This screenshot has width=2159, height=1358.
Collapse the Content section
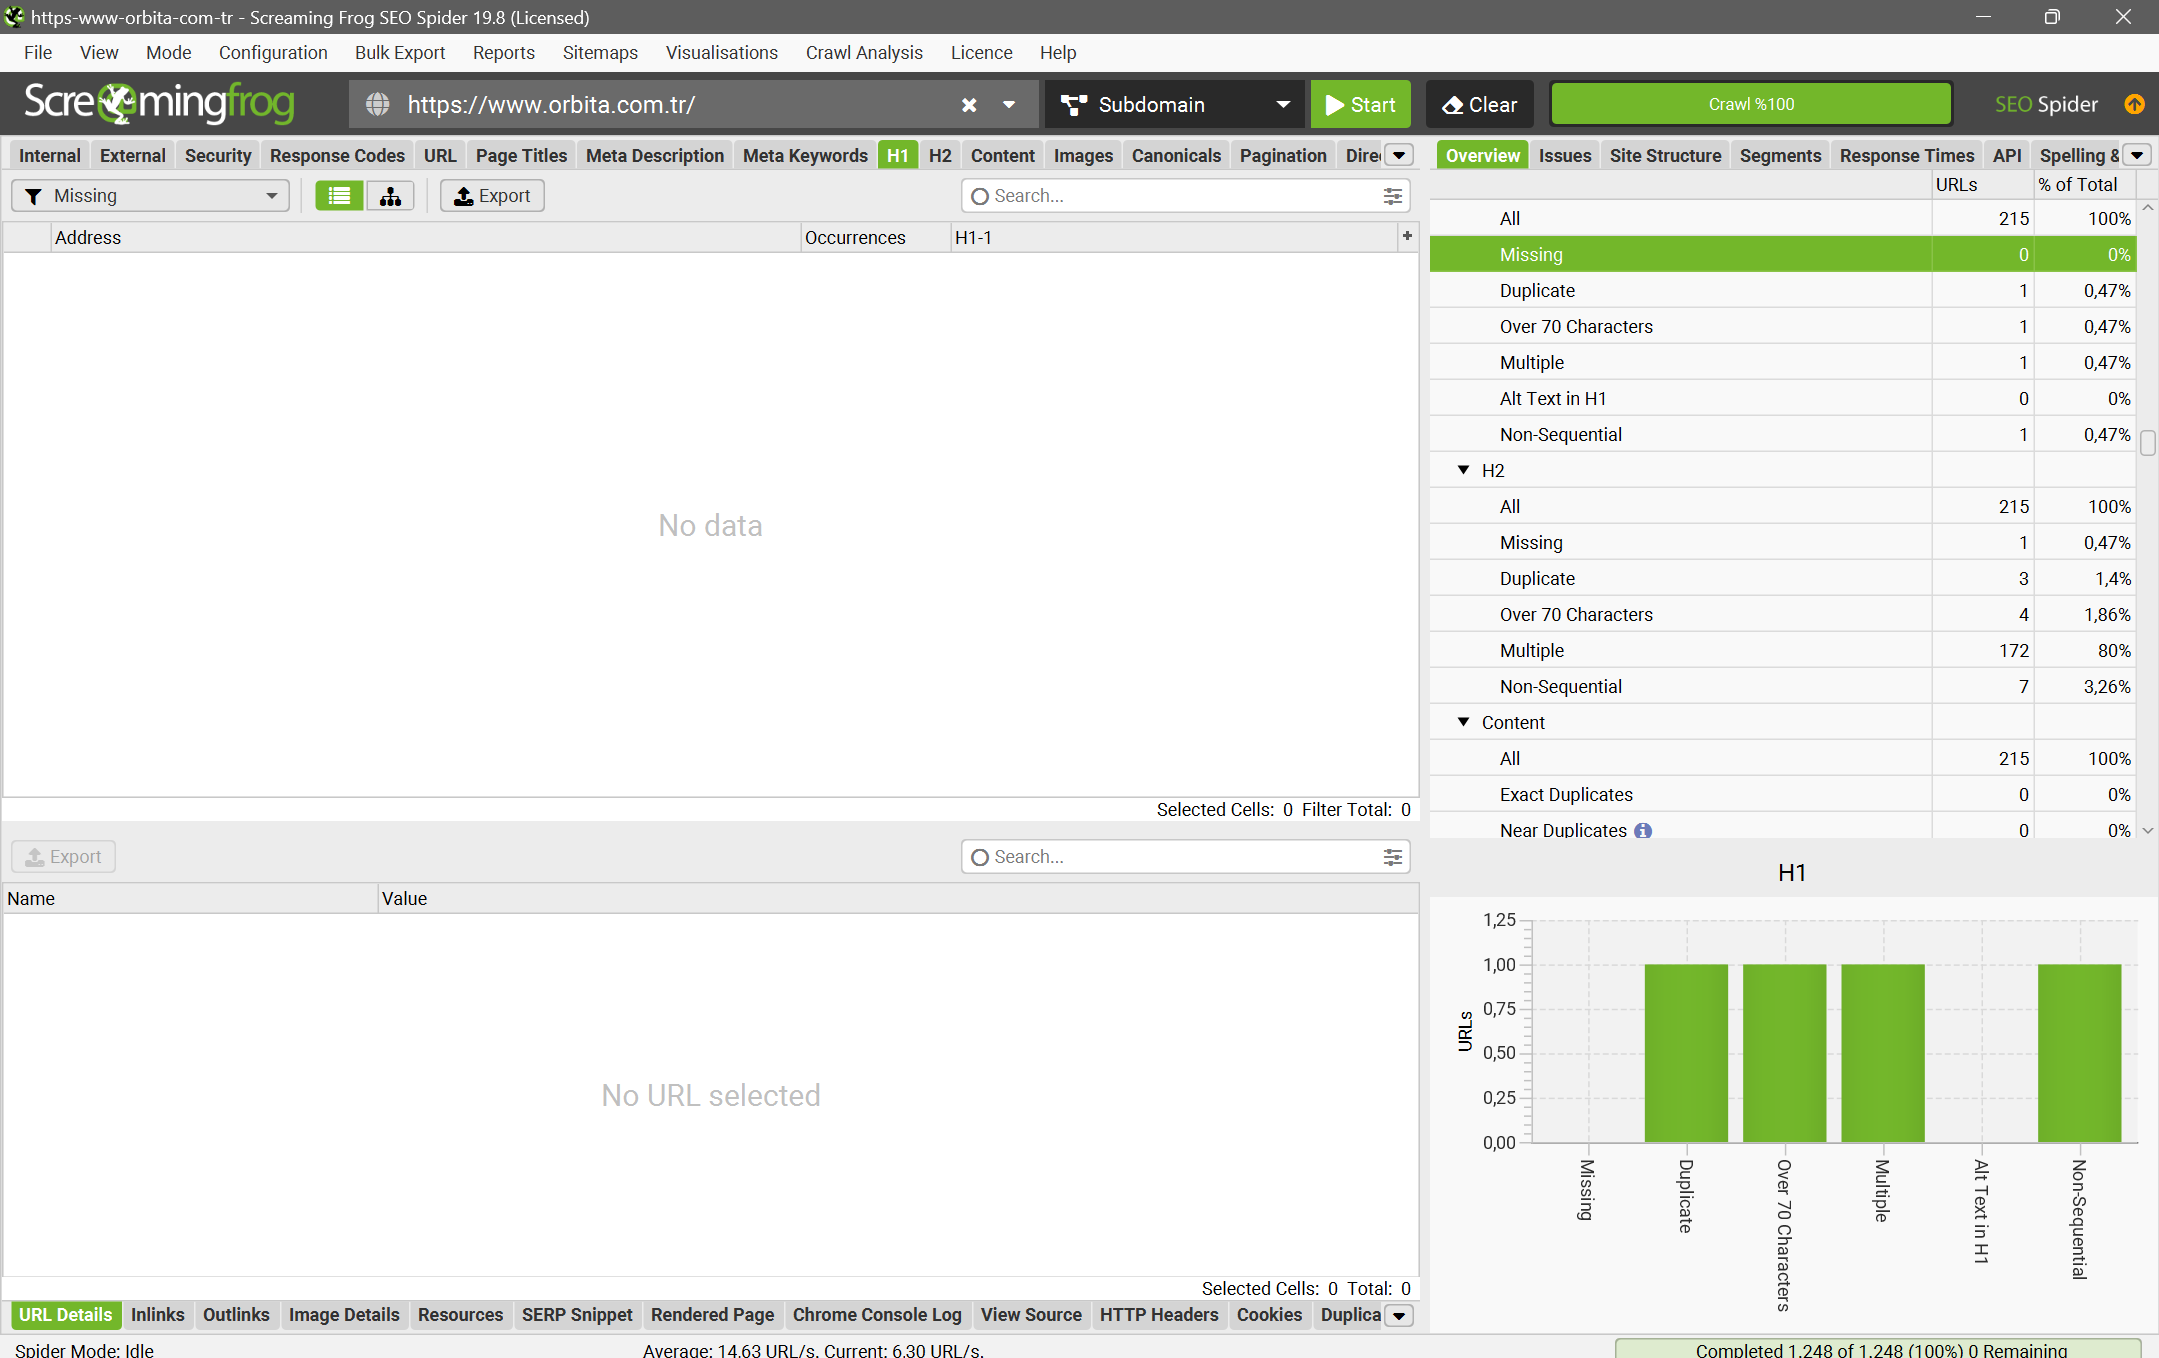[x=1463, y=722]
